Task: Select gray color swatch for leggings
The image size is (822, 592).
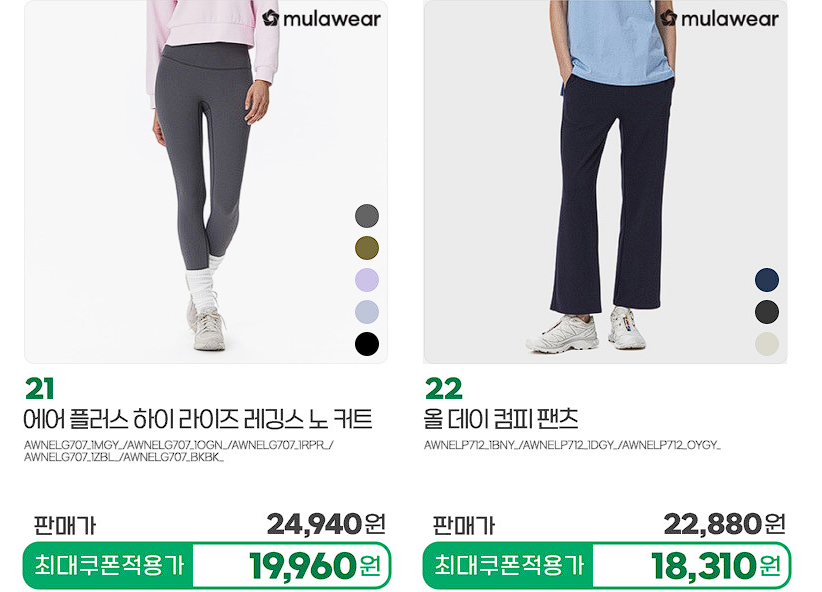Action: click(367, 216)
